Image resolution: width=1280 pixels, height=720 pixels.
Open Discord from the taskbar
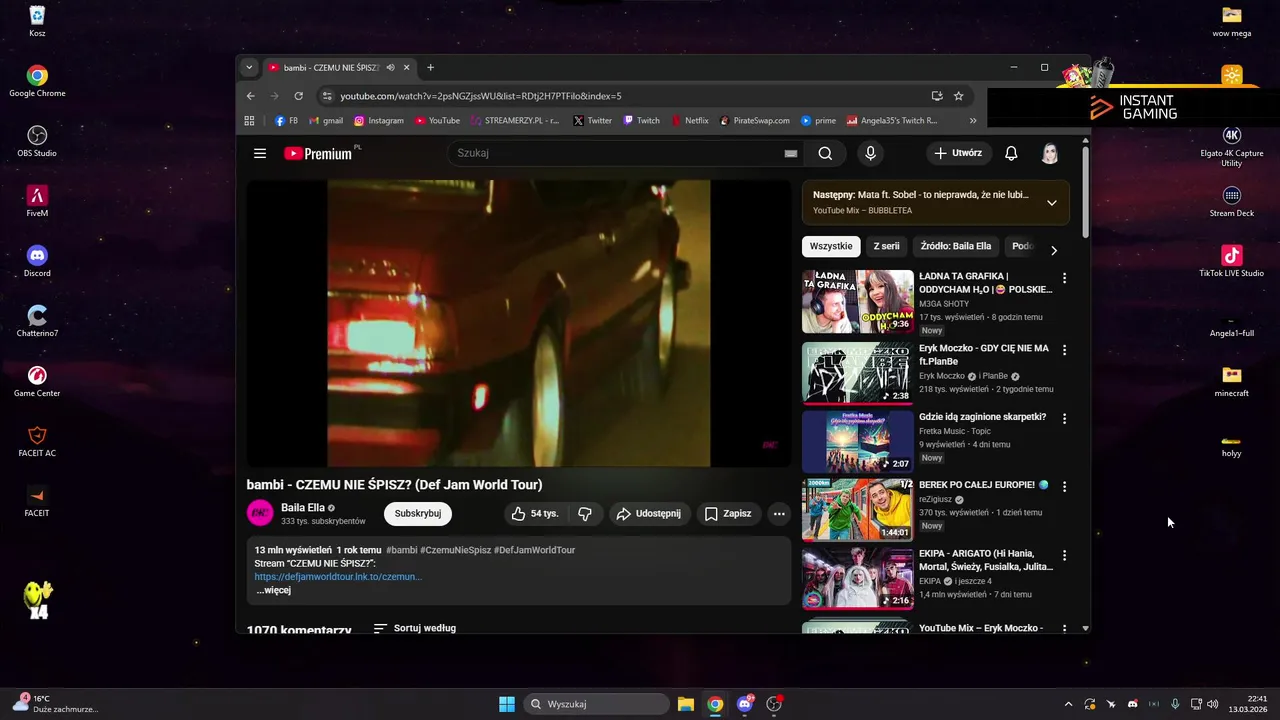point(745,704)
